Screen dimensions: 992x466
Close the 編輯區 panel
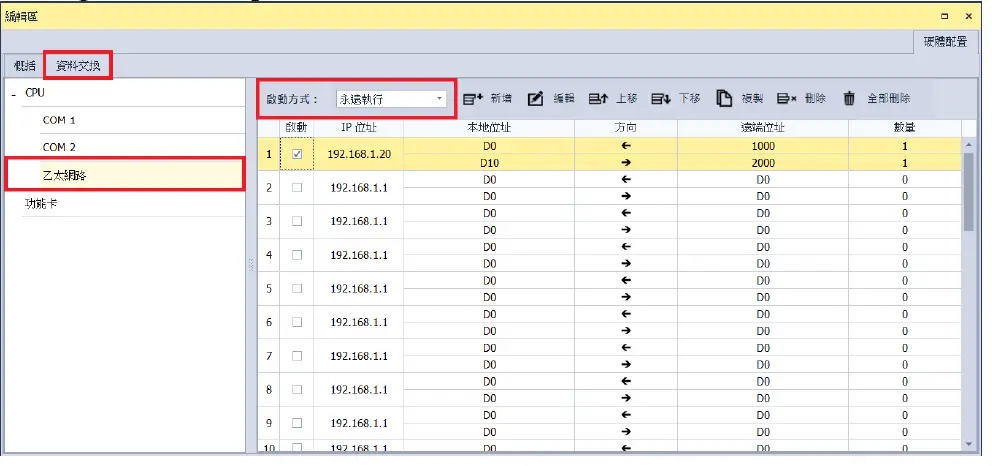969,16
